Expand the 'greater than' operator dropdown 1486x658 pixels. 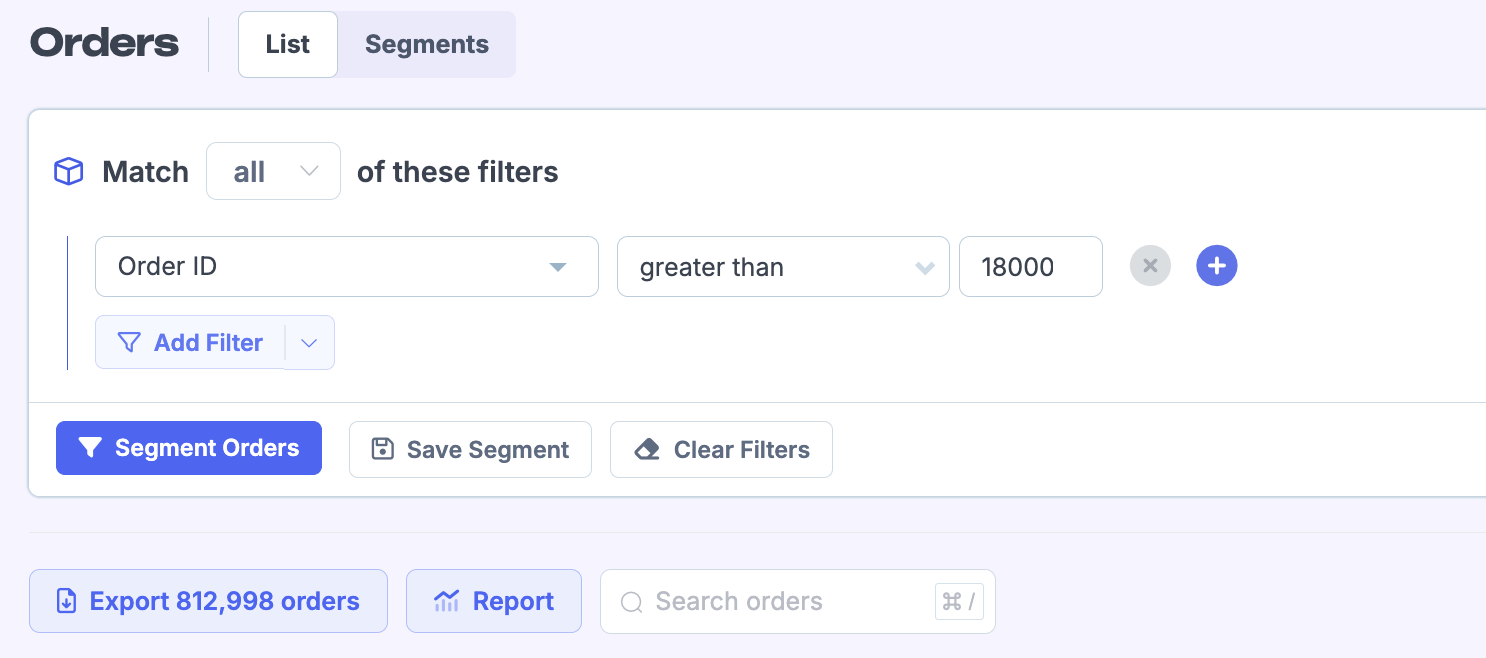782,267
